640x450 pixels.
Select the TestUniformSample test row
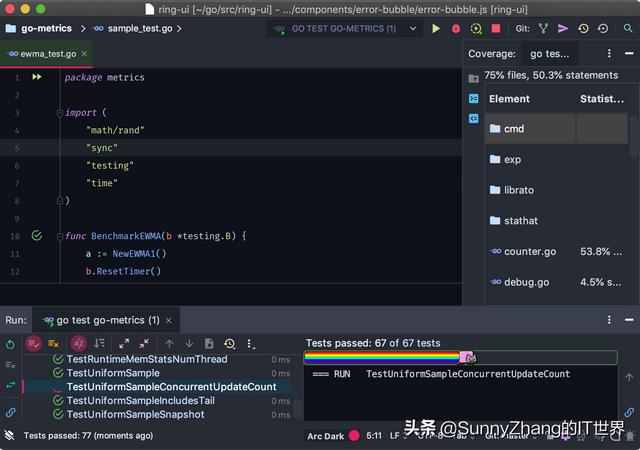158,373
